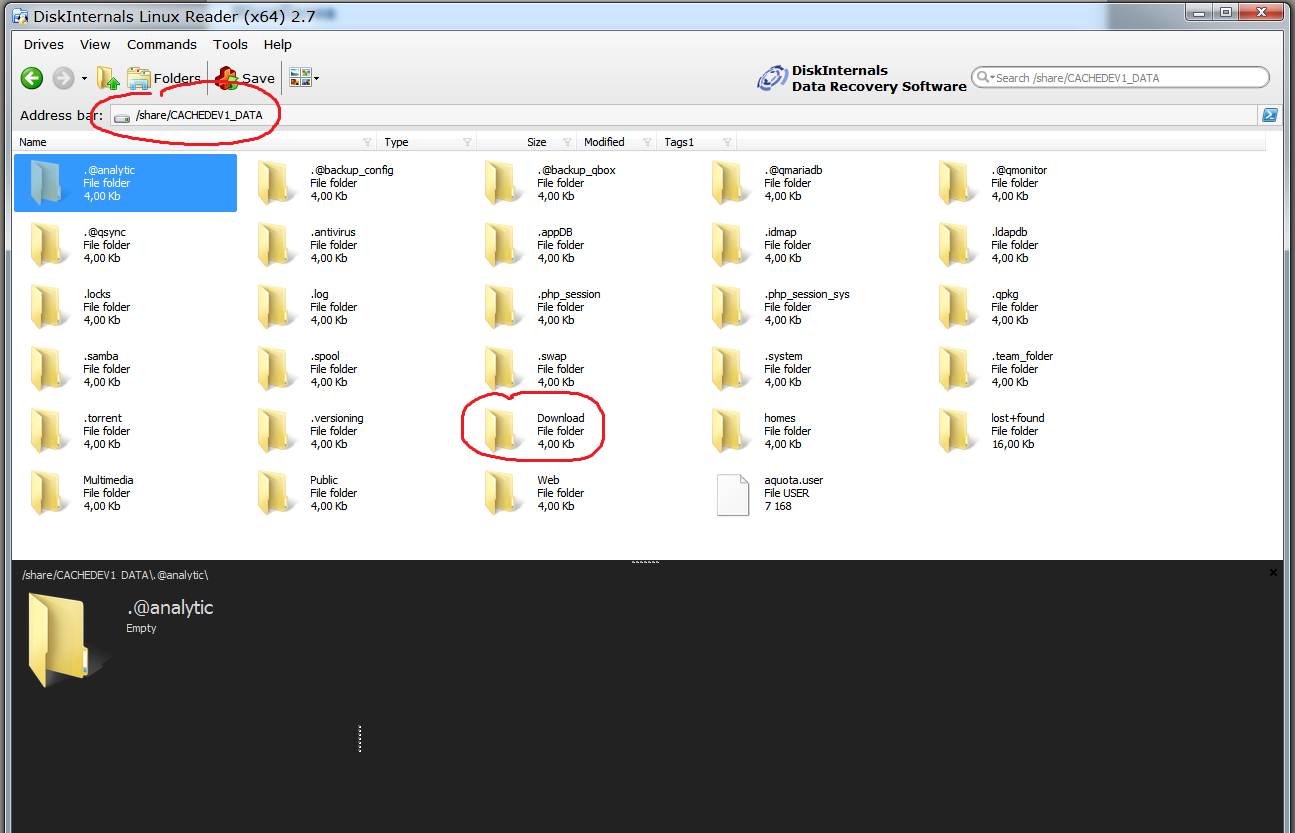Image resolution: width=1295 pixels, height=833 pixels.
Task: Click the console icon beside address bar
Action: tap(1269, 115)
